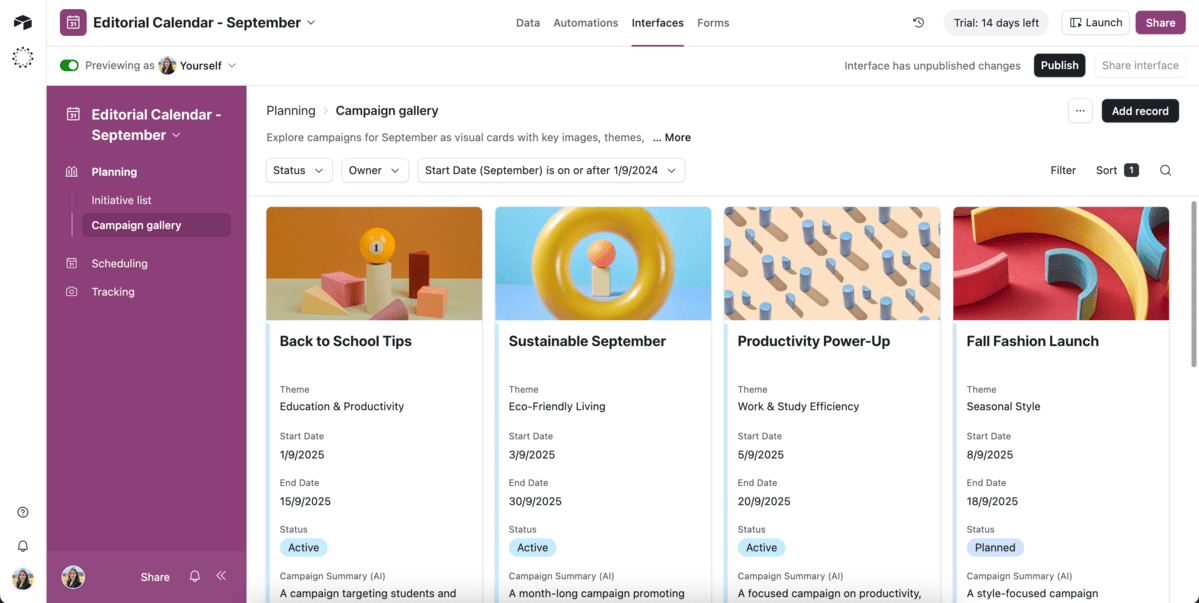1199x603 pixels.
Task: Open the Start Date filter dropdown
Action: [551, 171]
